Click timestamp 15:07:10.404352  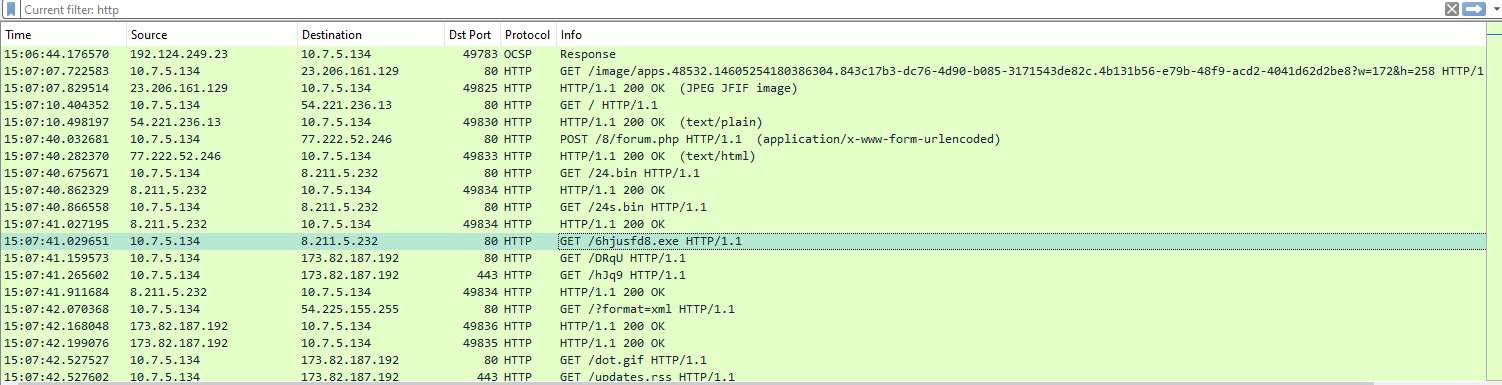pos(56,105)
